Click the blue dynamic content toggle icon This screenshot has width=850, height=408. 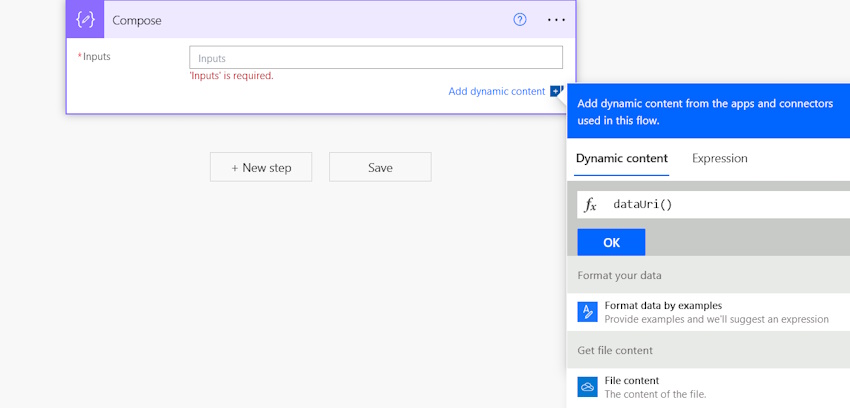click(x=557, y=91)
